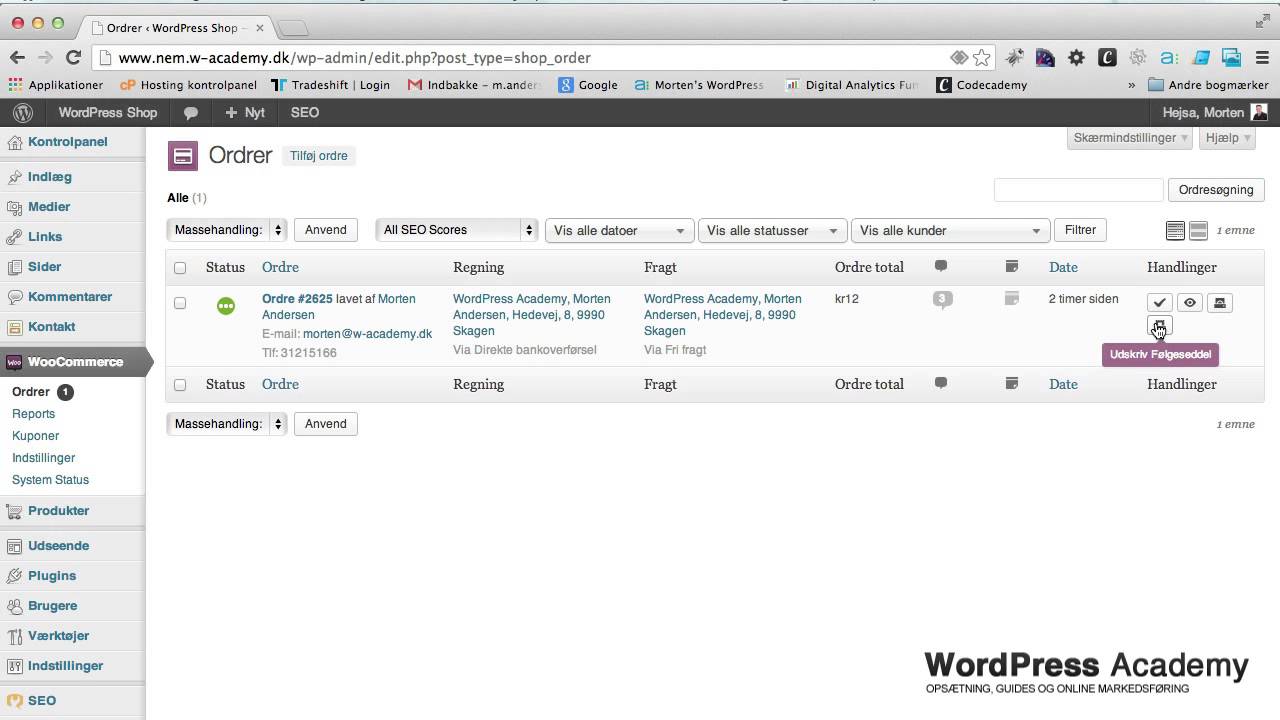This screenshot has width=1280, height=720.
Task: Click the gear extension icon in toolbar
Action: pos(1076,58)
